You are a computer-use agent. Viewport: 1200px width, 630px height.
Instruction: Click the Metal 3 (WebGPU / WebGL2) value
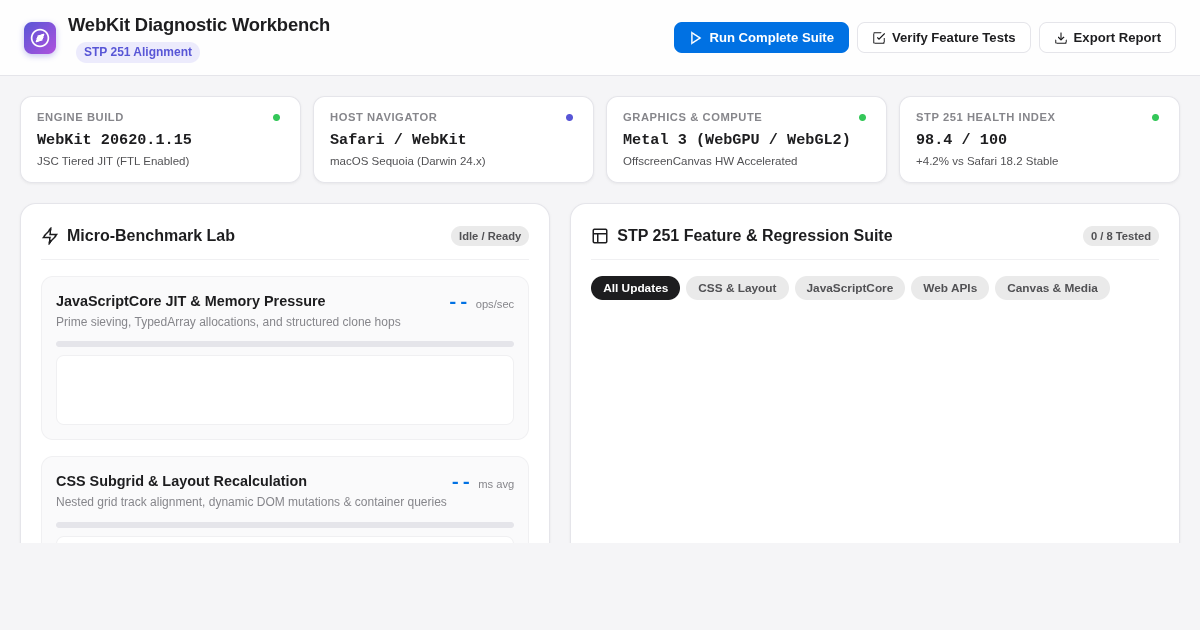tap(737, 140)
